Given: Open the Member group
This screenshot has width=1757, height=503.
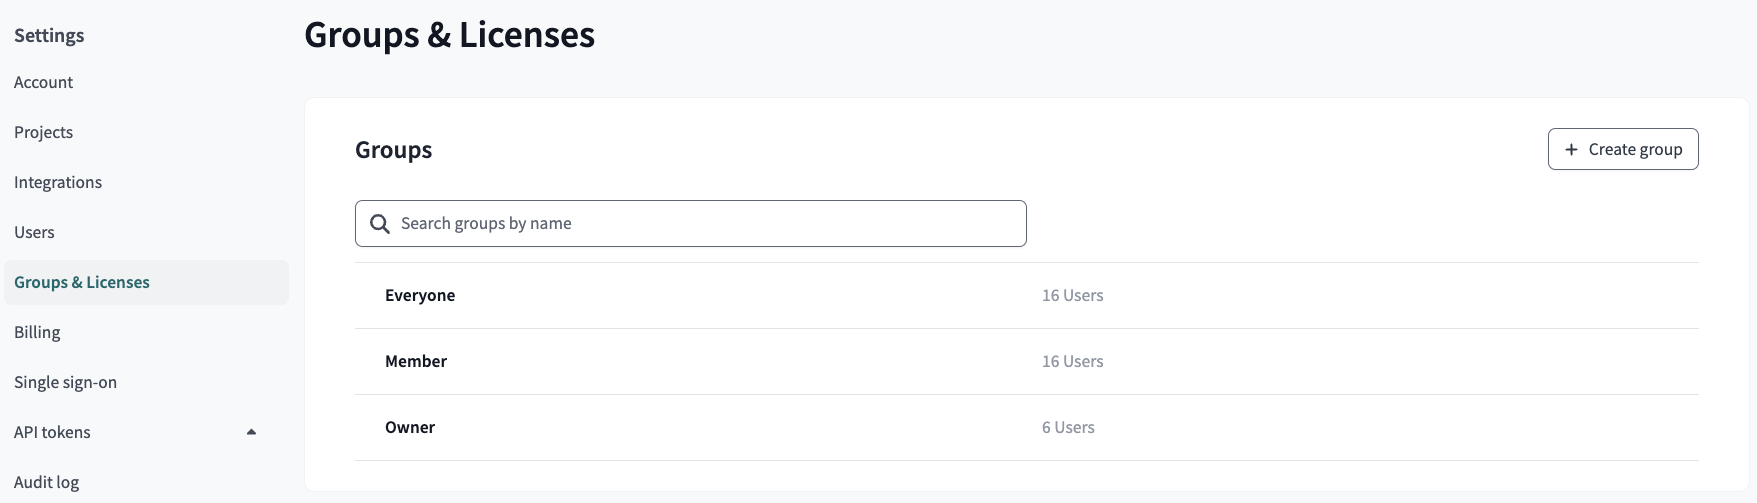Looking at the screenshot, I should pos(416,362).
